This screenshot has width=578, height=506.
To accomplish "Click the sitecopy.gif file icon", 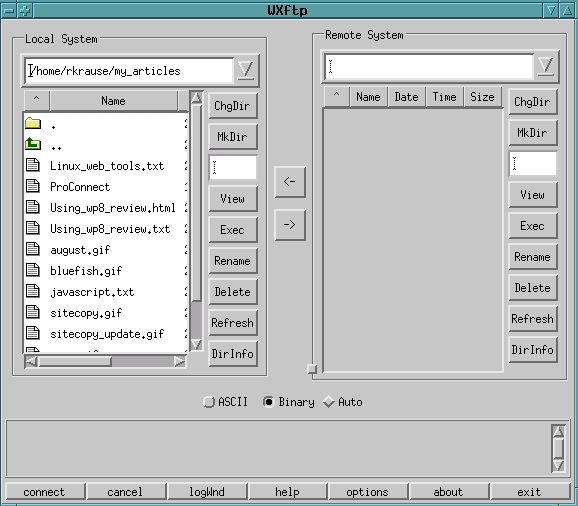I will (33, 312).
